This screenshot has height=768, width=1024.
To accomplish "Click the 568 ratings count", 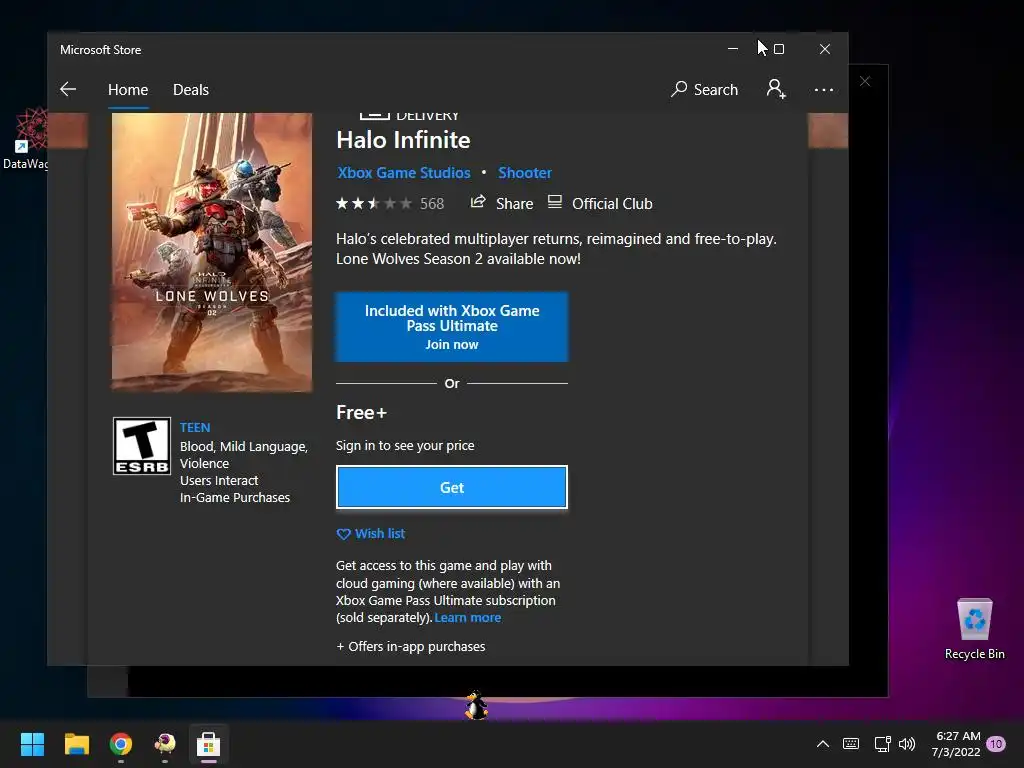I will pos(432,204).
